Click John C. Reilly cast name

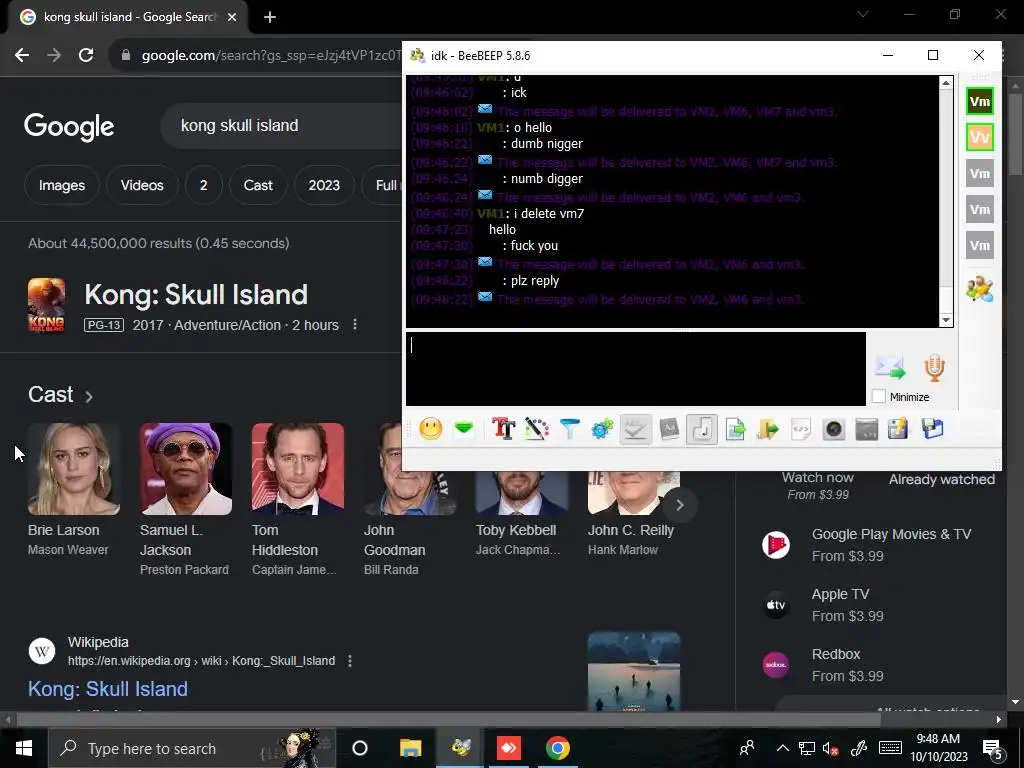(631, 530)
